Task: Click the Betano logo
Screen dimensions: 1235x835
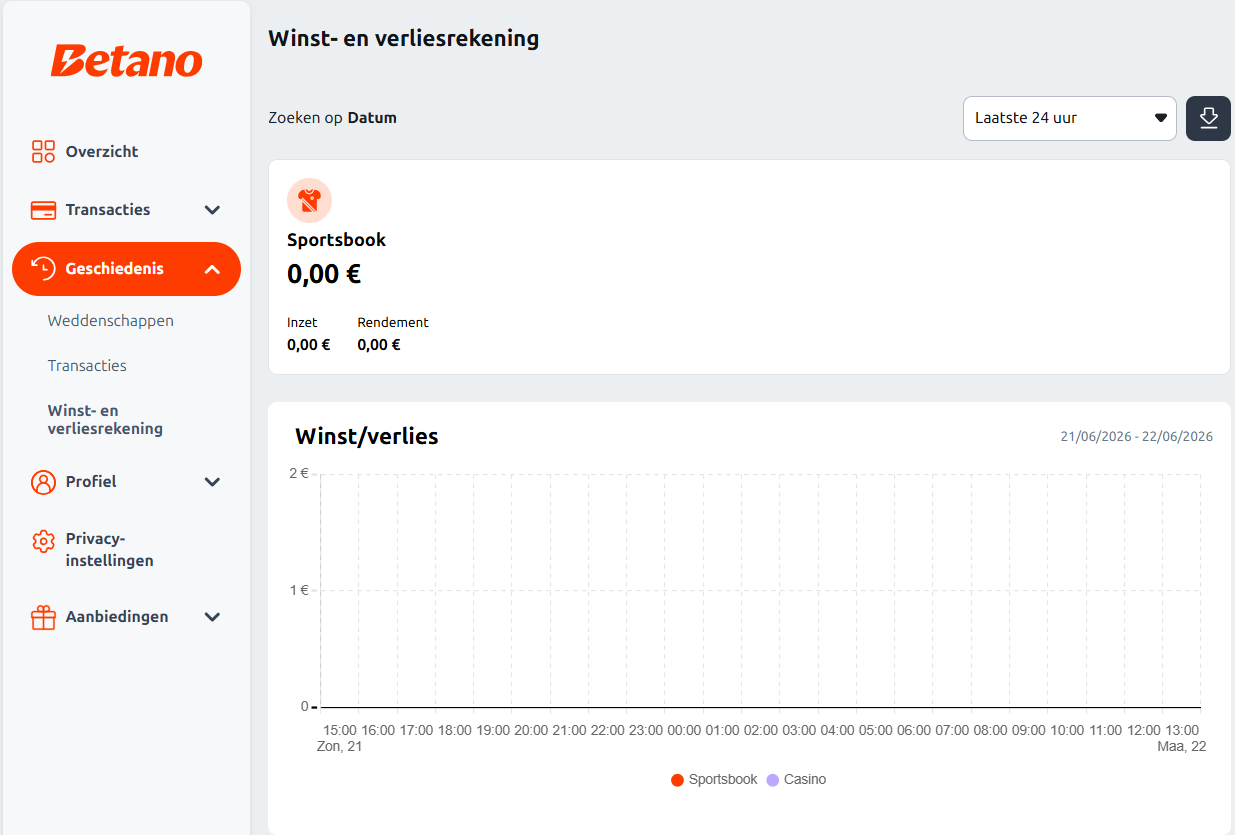Action: pos(126,61)
